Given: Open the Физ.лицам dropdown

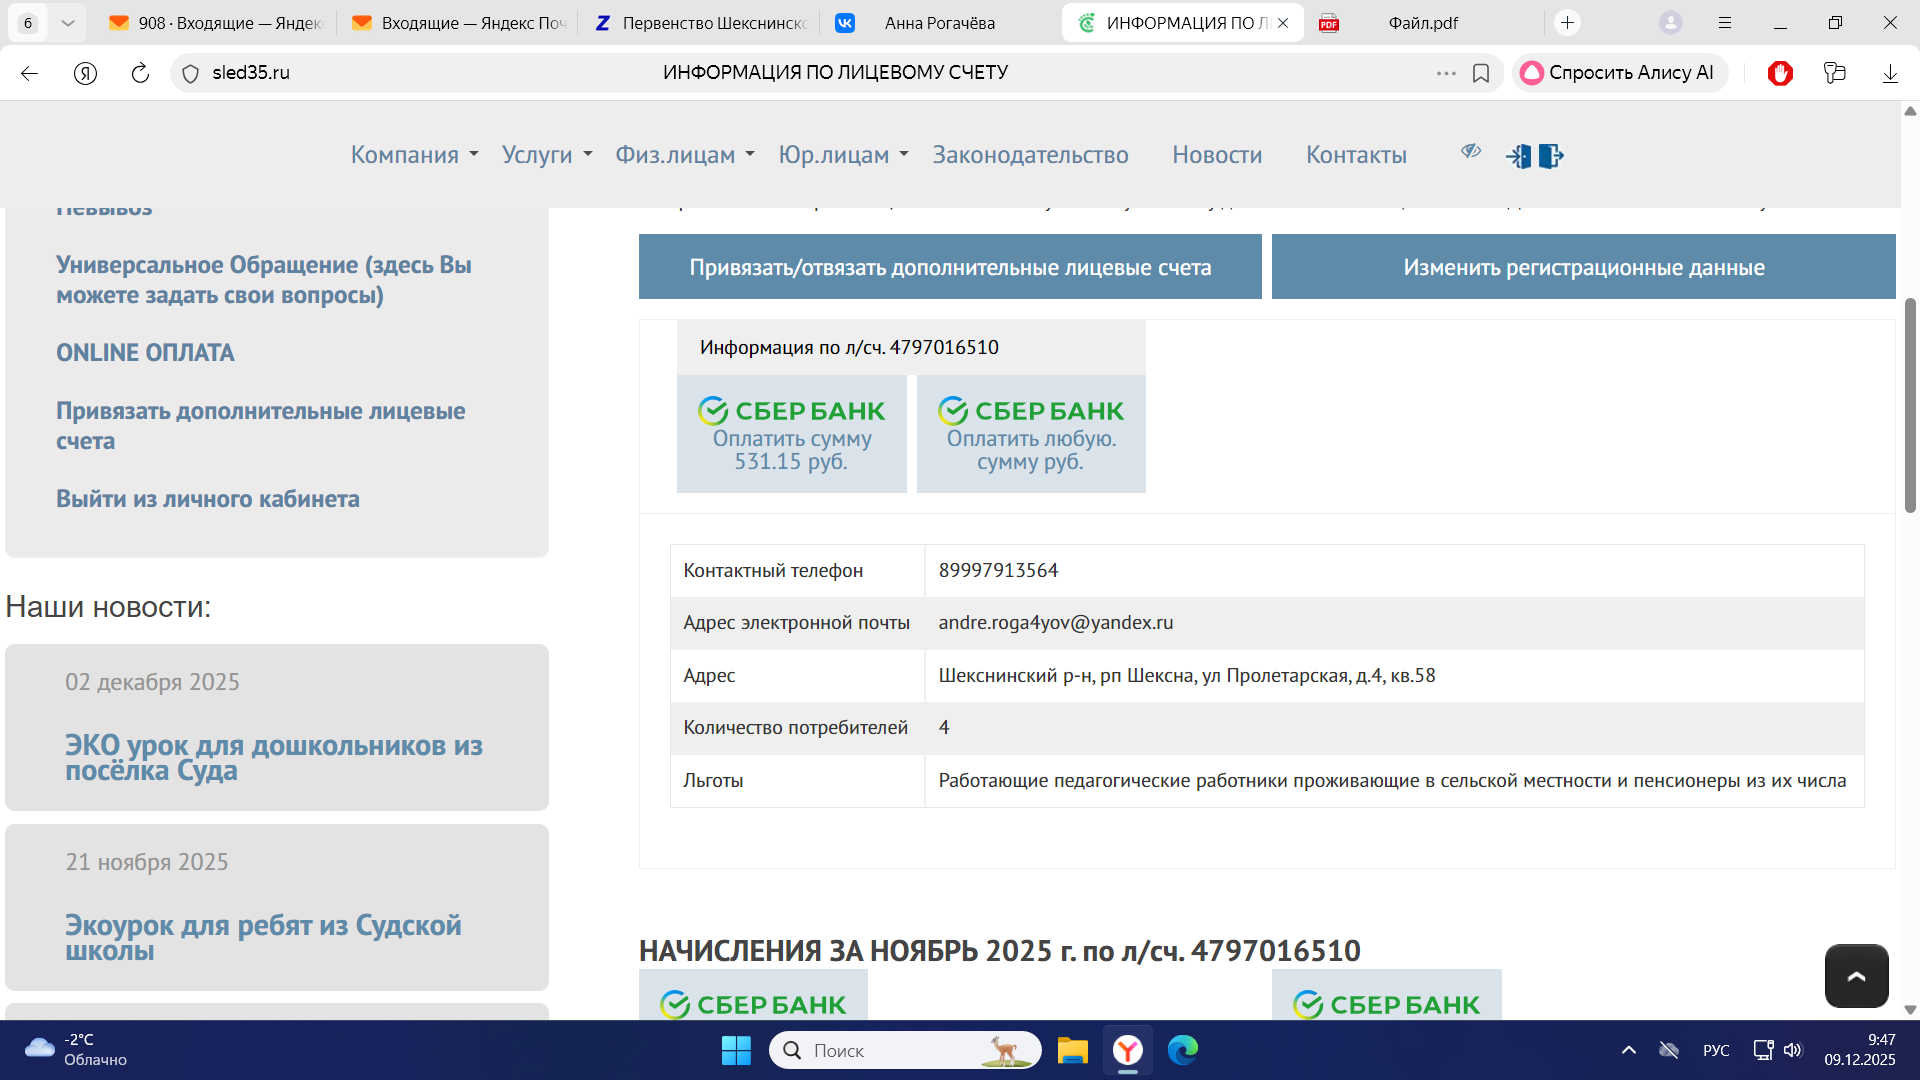Looking at the screenshot, I should (x=684, y=155).
